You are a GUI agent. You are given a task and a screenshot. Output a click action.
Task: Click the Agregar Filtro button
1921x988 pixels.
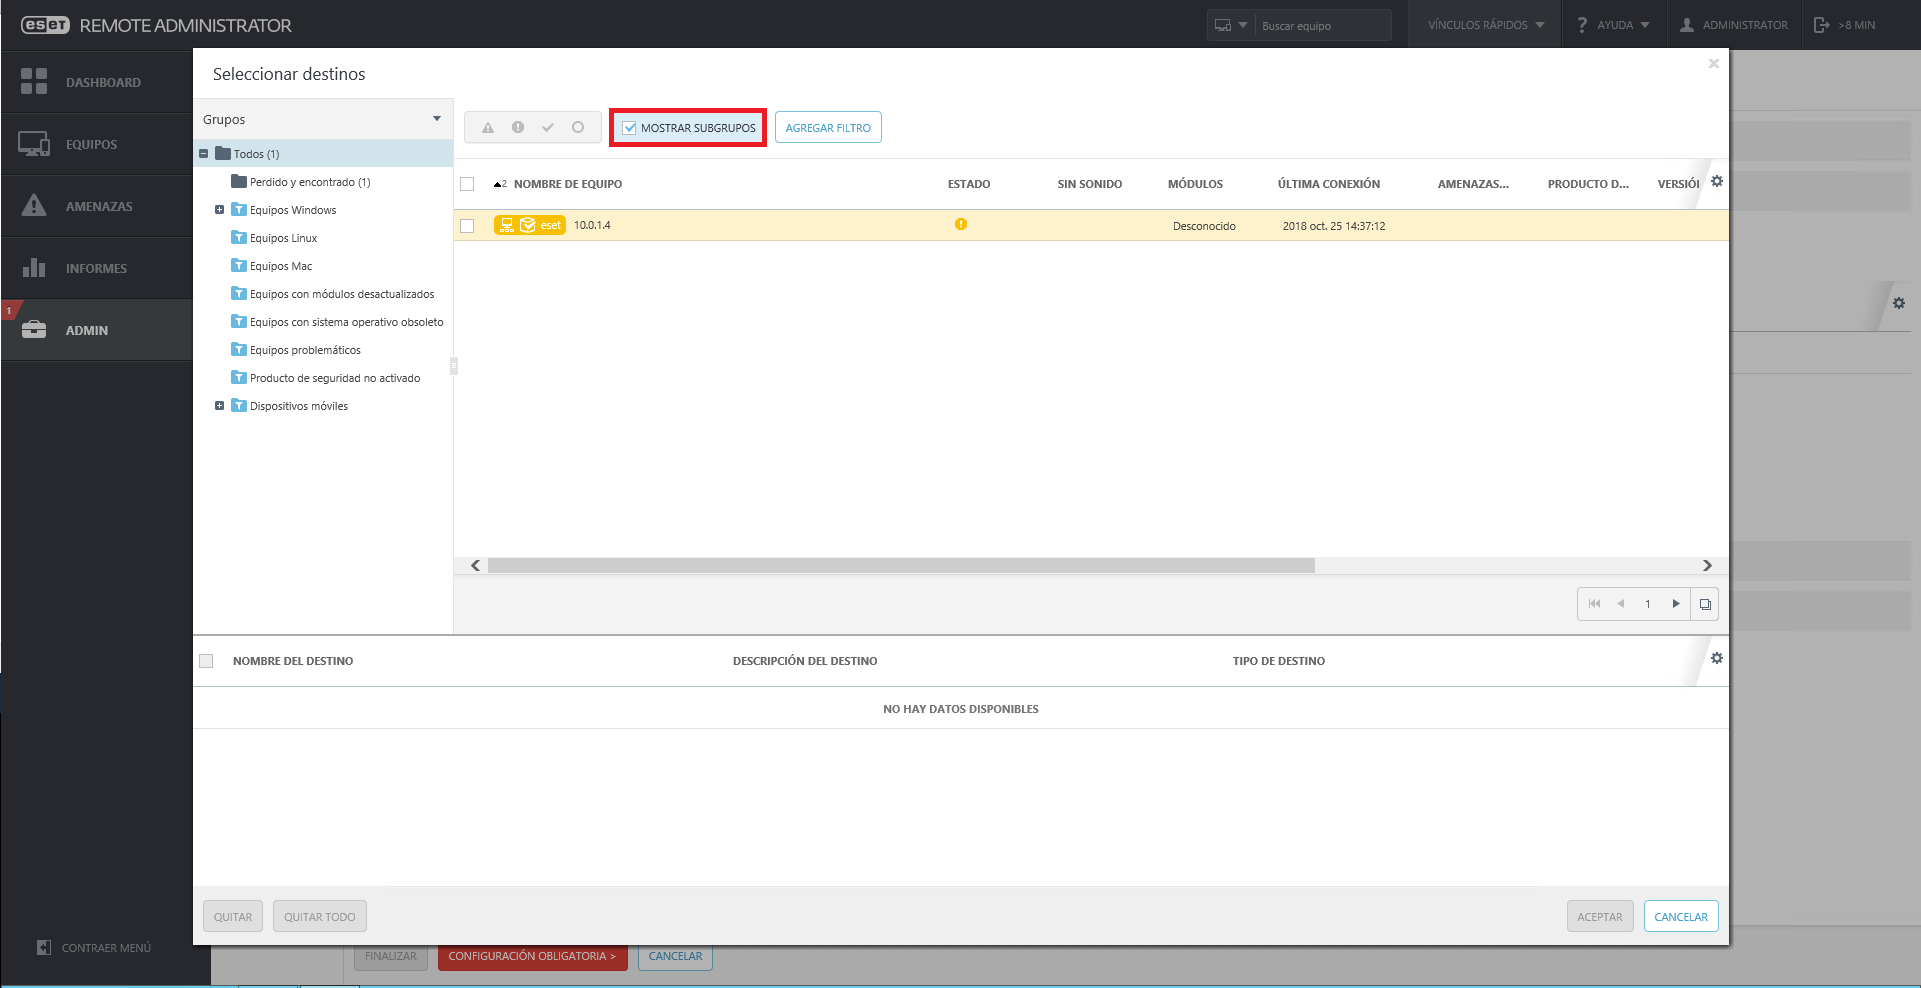tap(828, 127)
